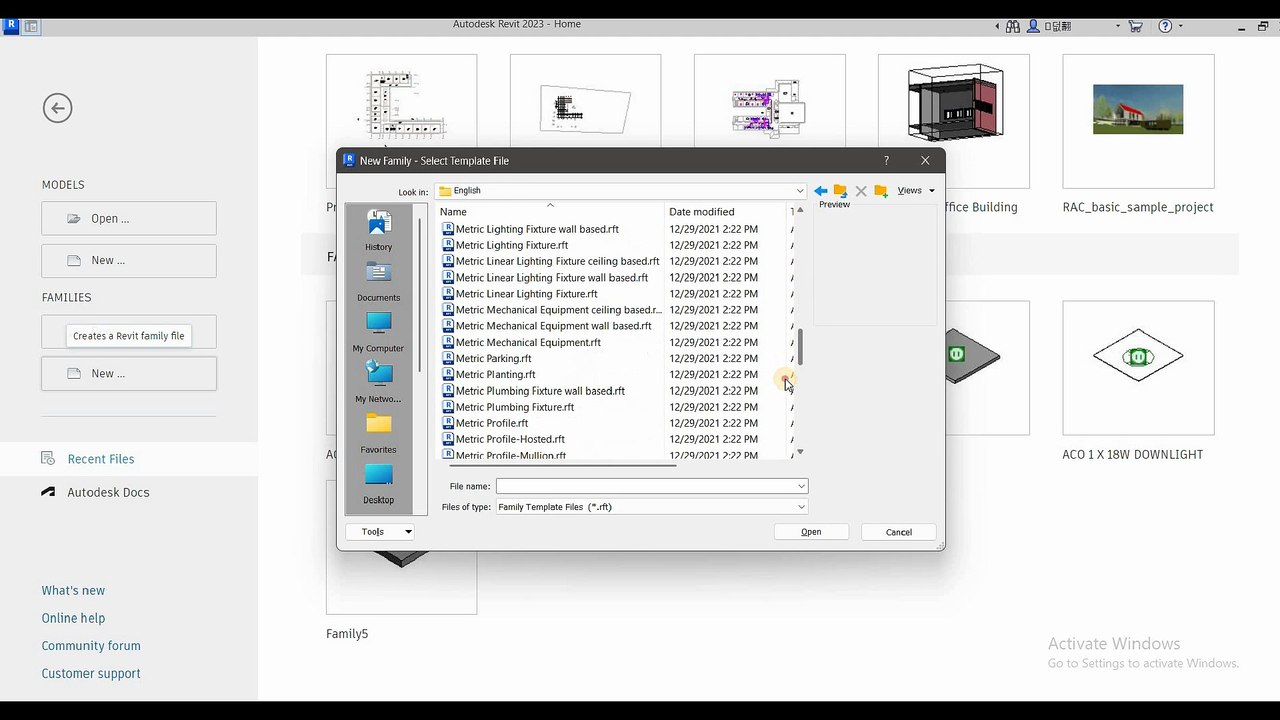
Task: Open the first floor plan project thumbnail
Action: pyautogui.click(x=401, y=103)
